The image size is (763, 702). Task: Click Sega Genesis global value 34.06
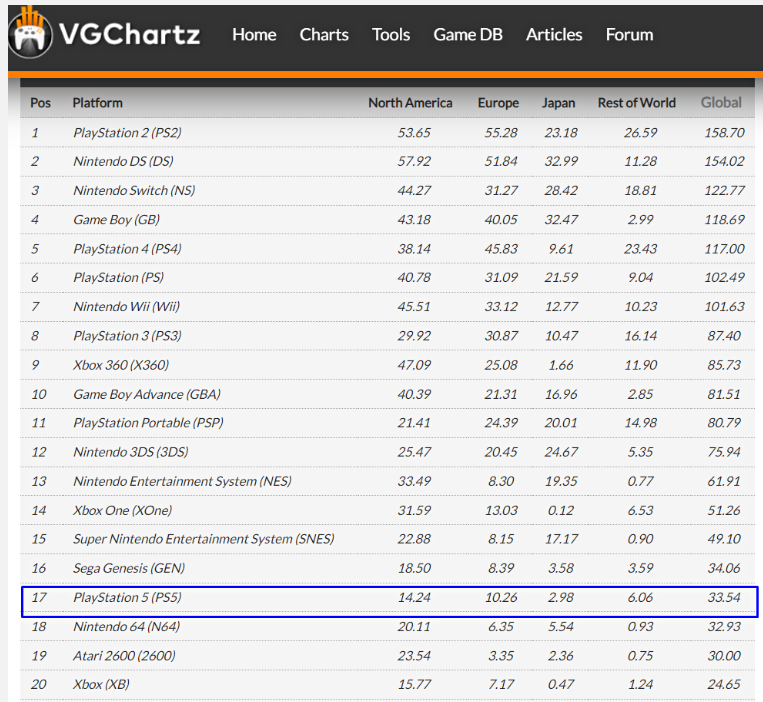(724, 568)
